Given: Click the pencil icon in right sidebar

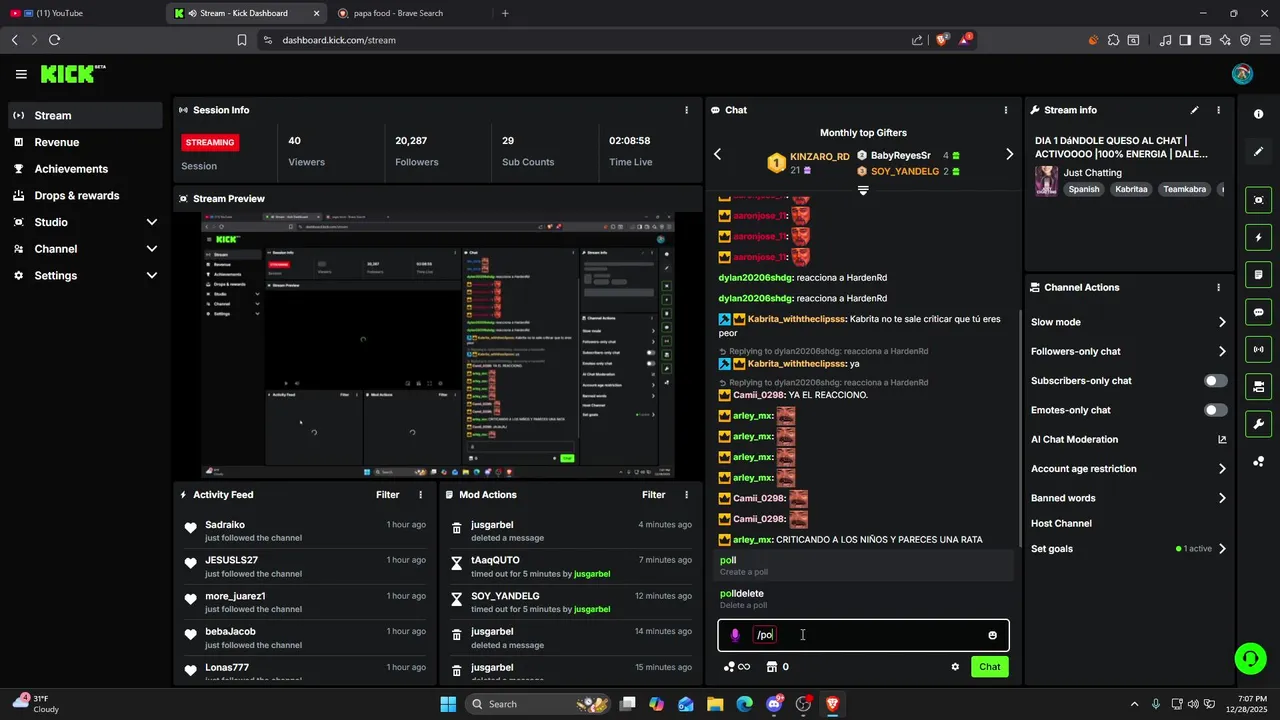Looking at the screenshot, I should 1258,152.
